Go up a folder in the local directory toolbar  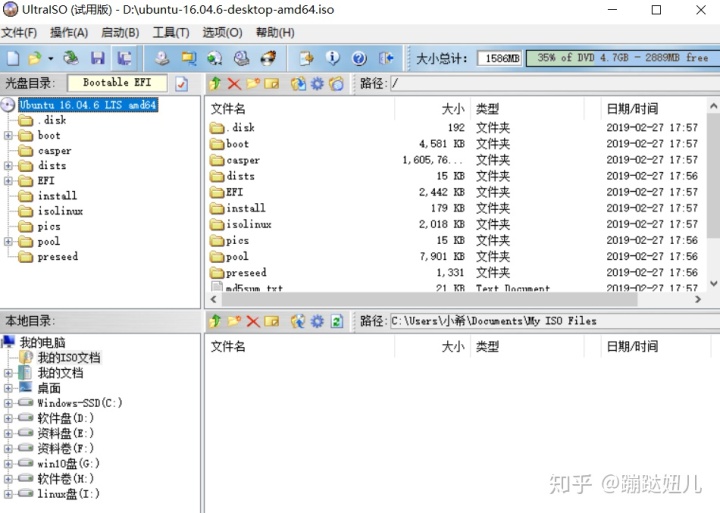pyautogui.click(x=215, y=321)
